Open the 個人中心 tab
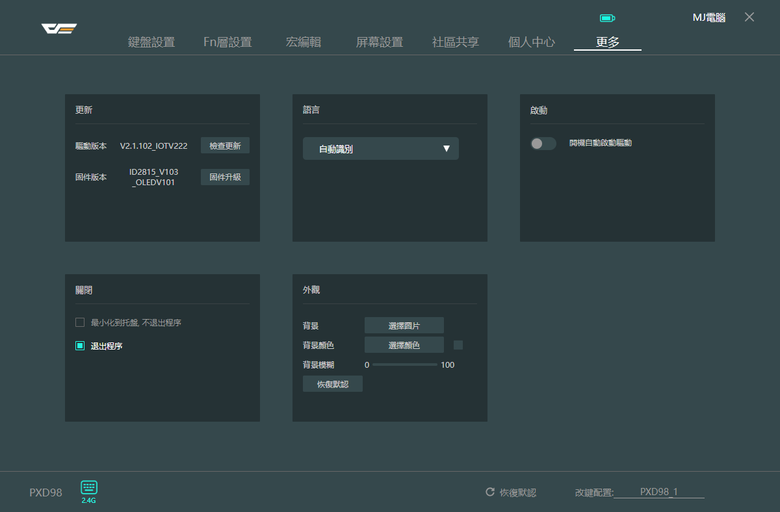The width and height of the screenshot is (780, 512). point(531,42)
